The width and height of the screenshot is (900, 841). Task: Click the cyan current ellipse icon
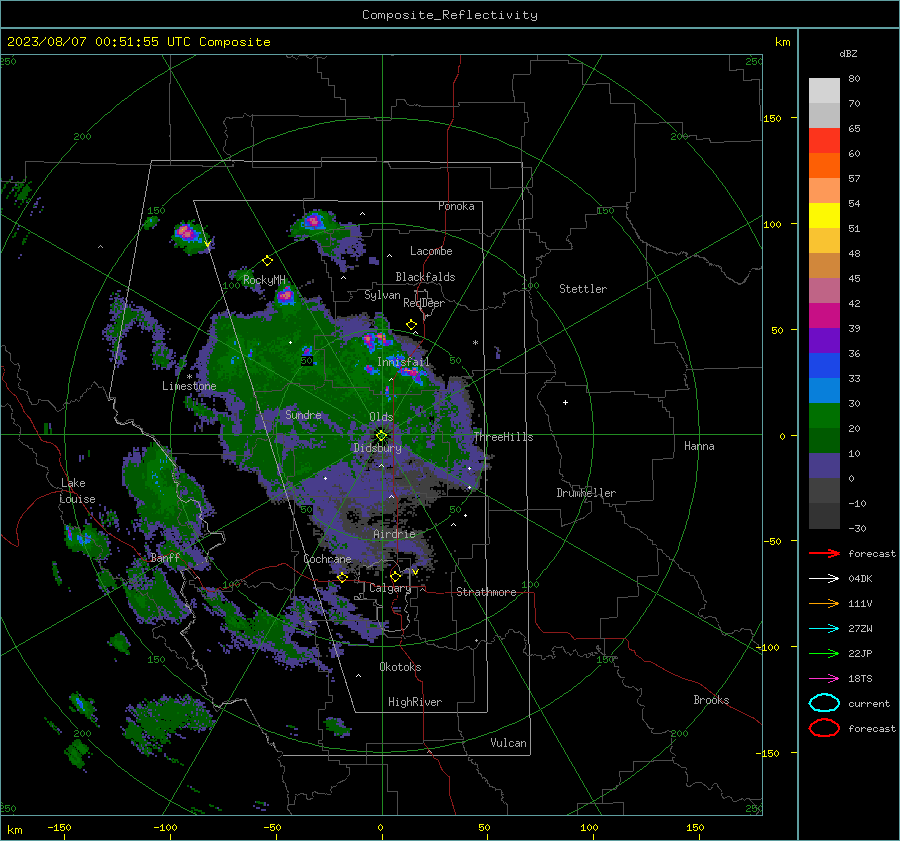824,703
